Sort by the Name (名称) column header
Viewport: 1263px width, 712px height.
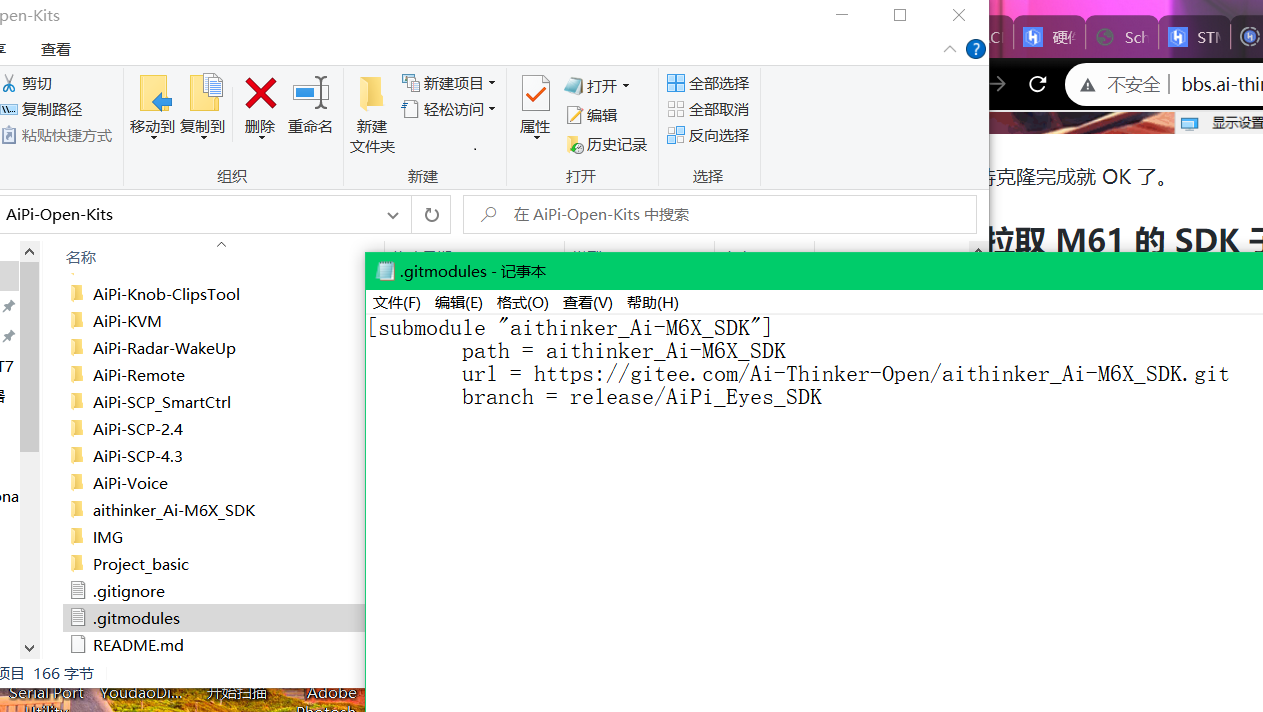(81, 258)
